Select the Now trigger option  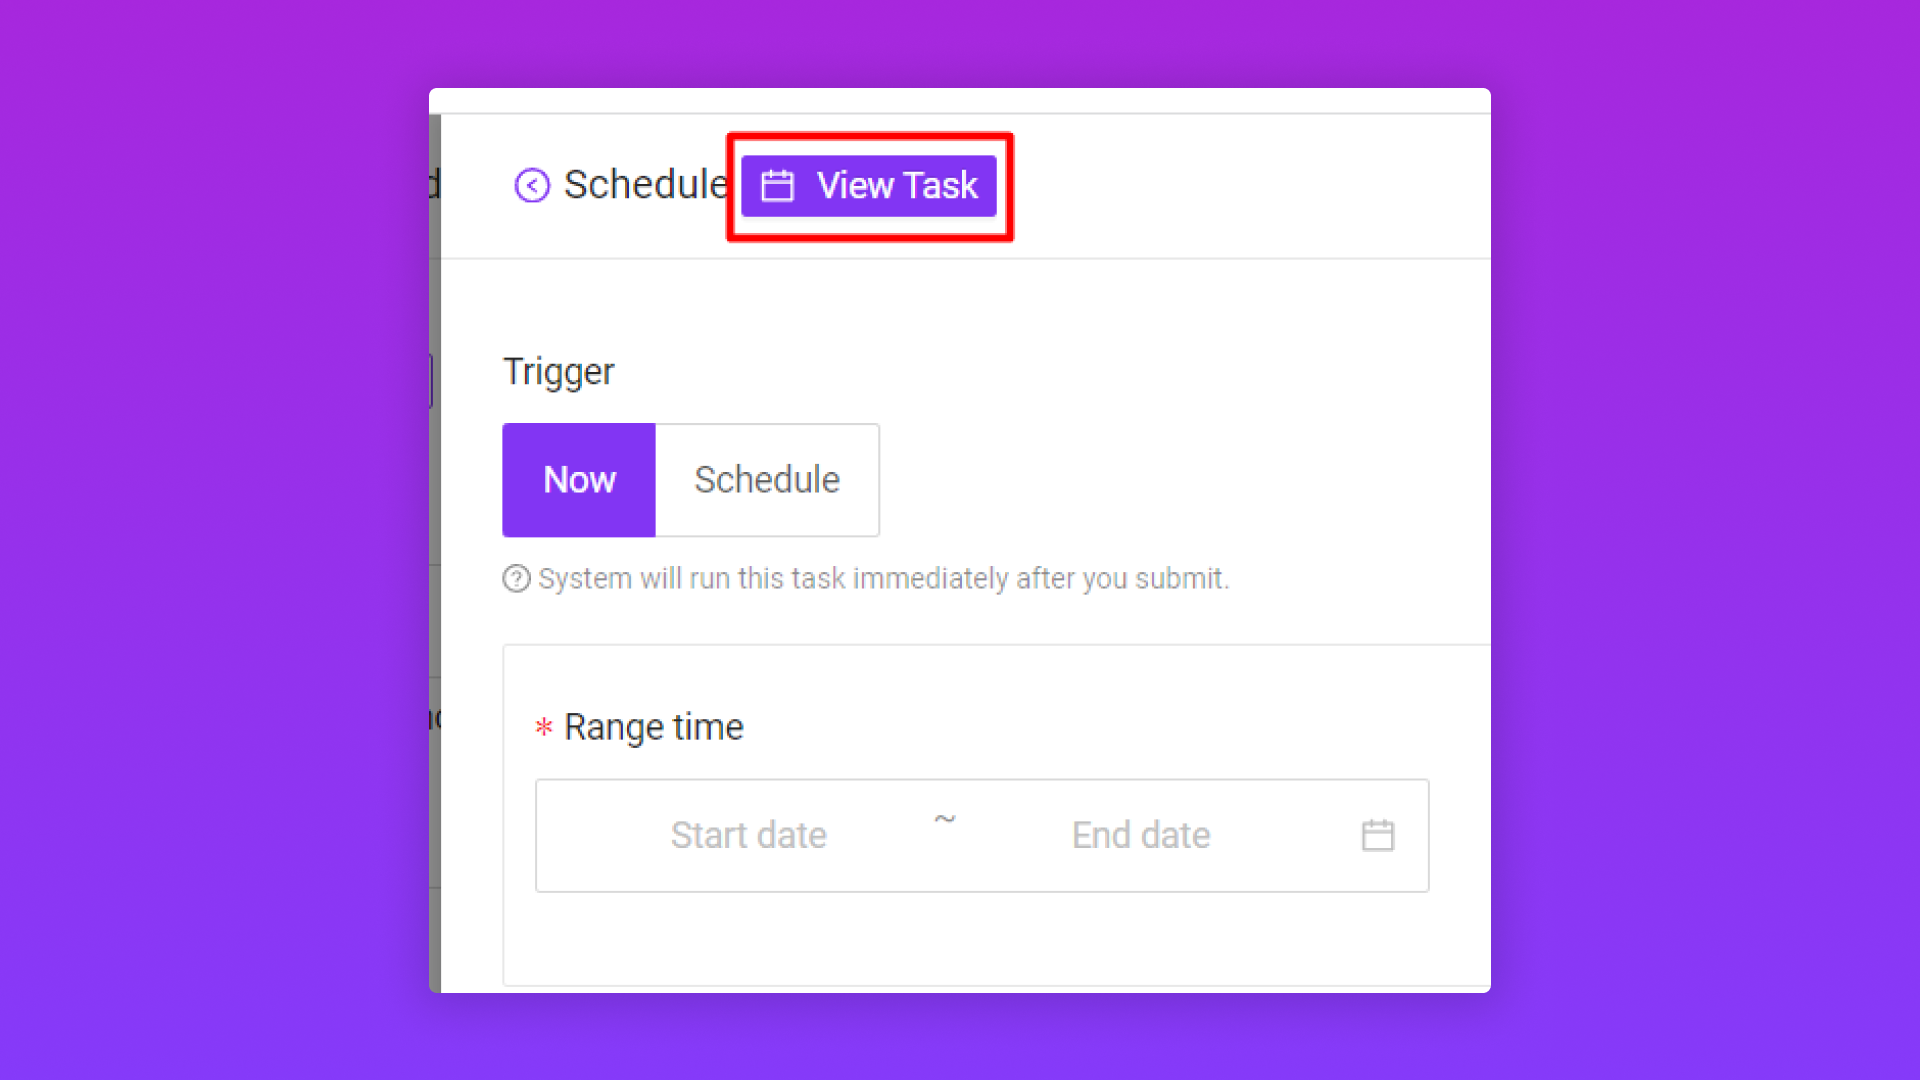tap(579, 480)
